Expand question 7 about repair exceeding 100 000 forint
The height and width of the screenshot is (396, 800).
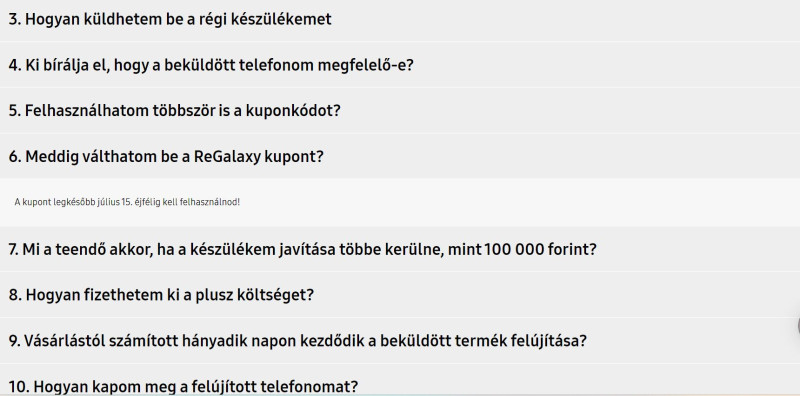click(x=400, y=249)
